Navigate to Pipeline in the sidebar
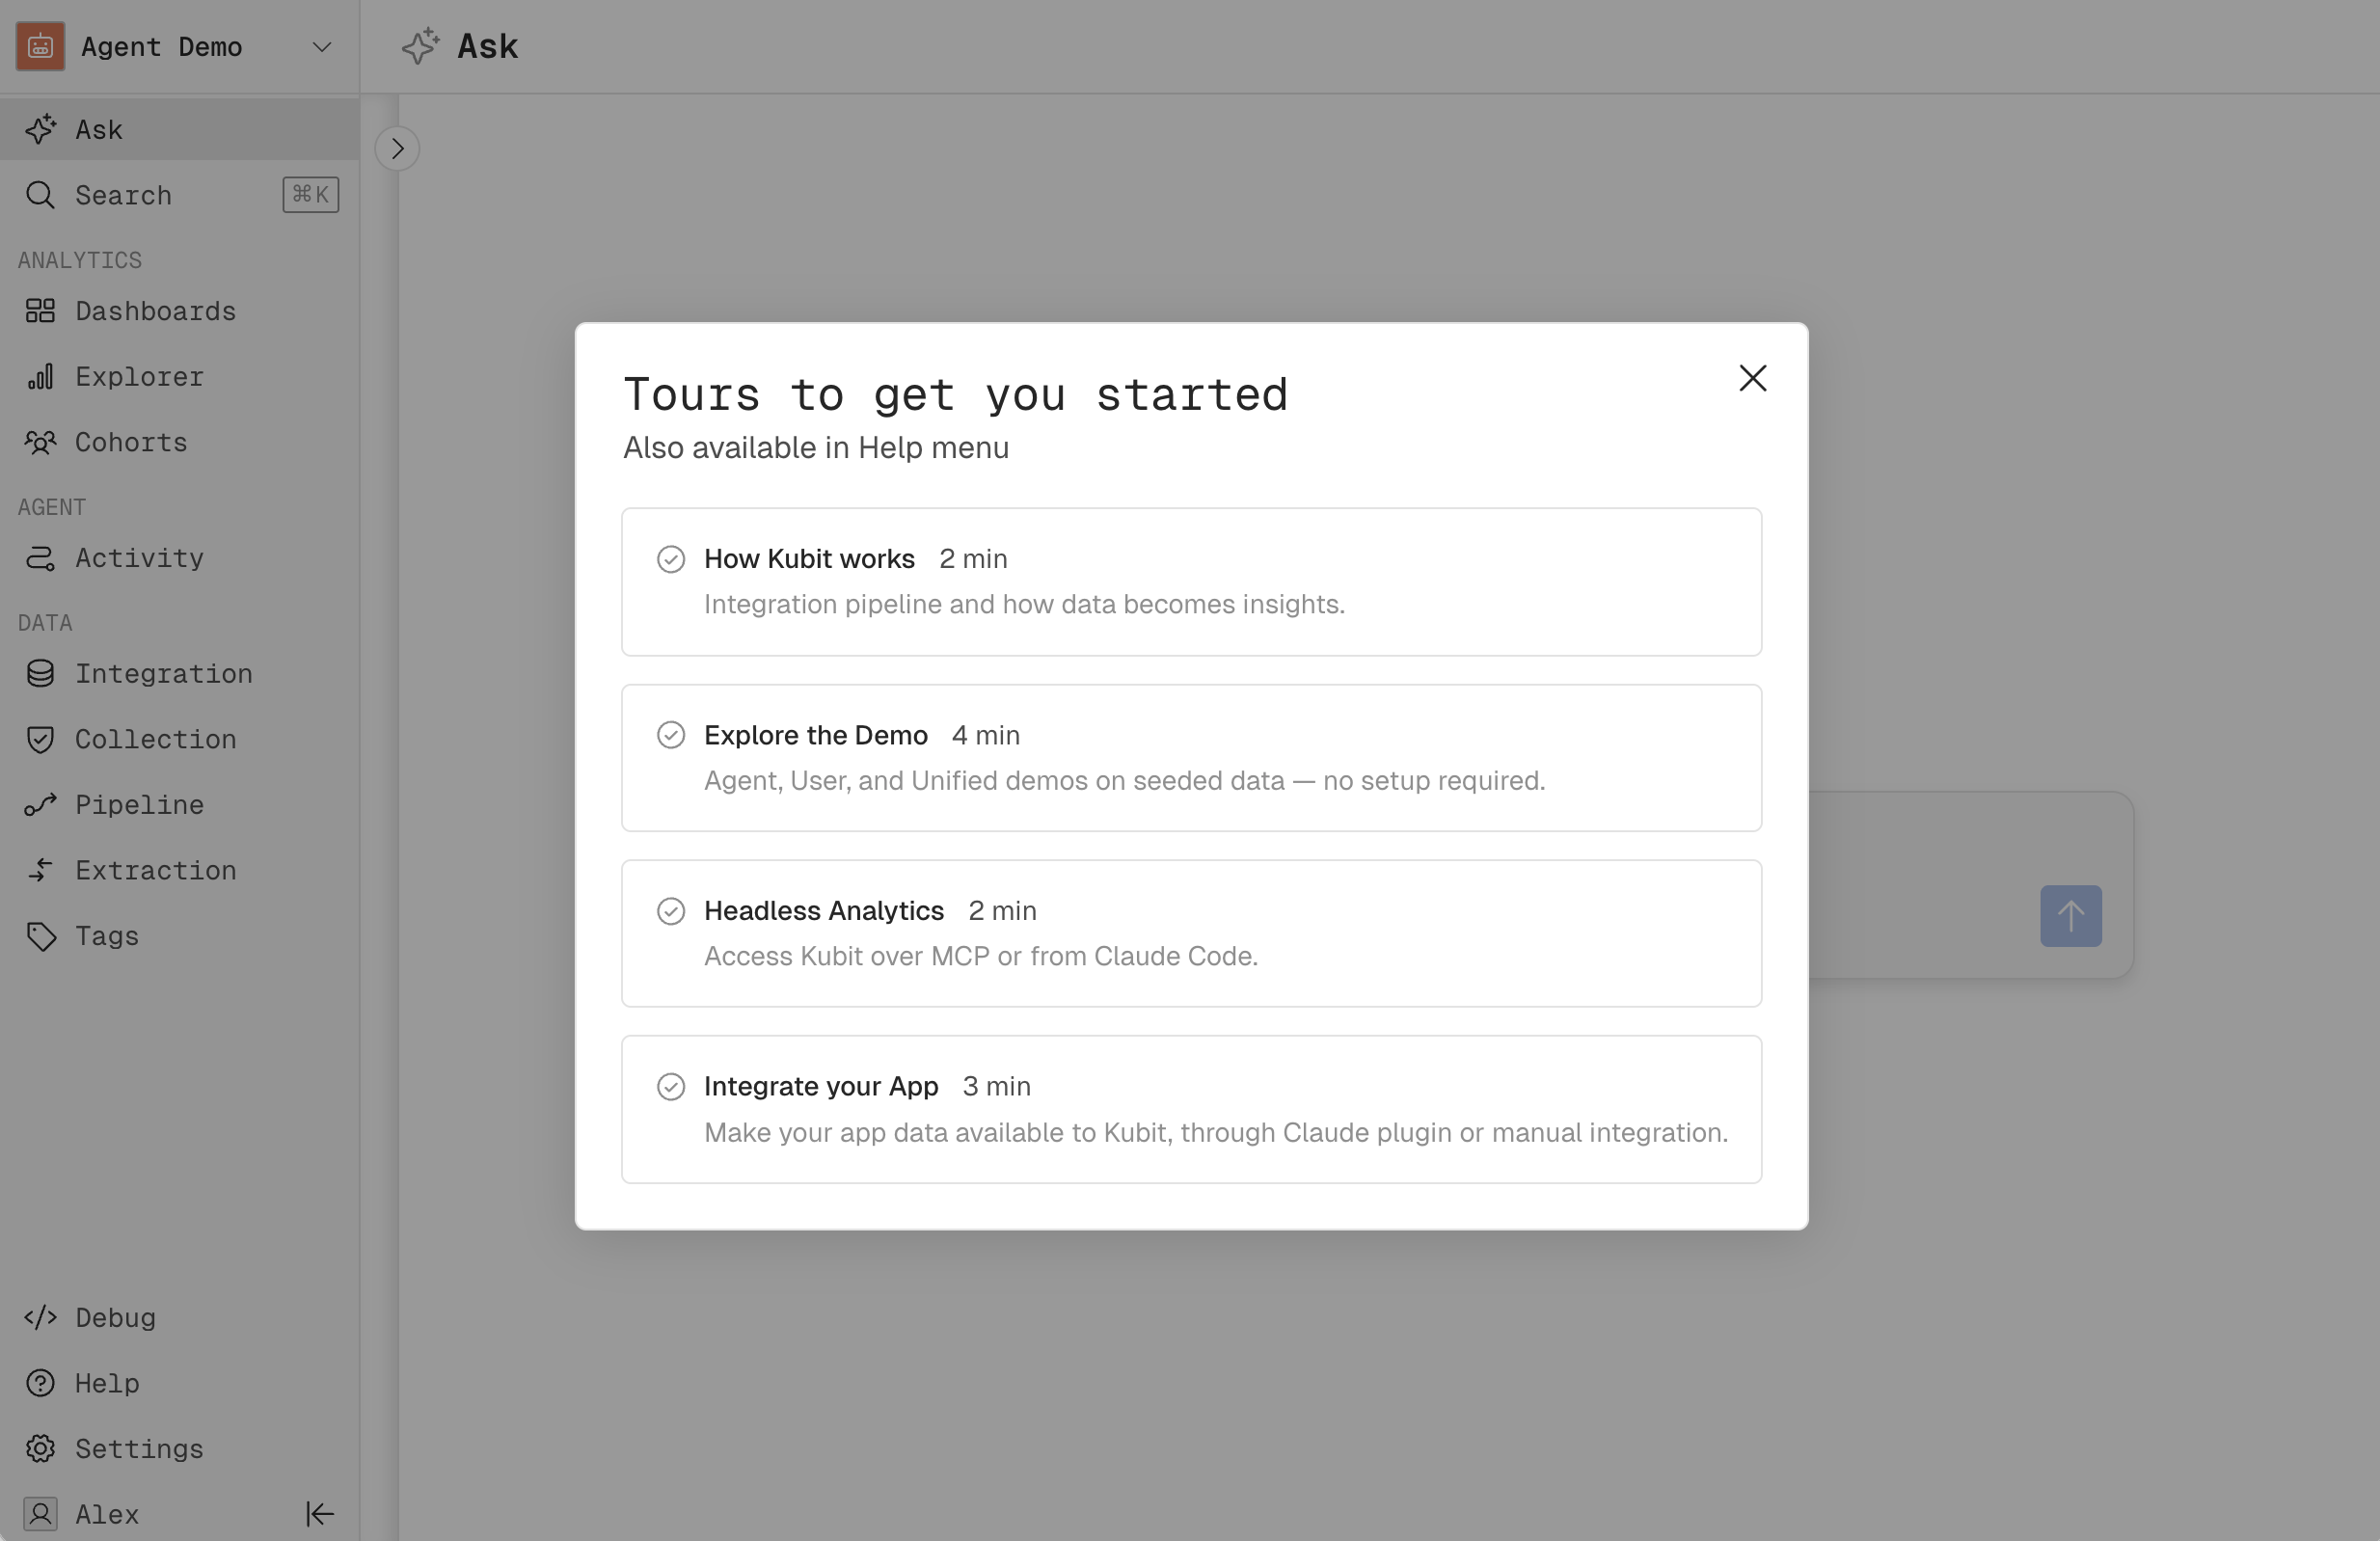Screen dimensions: 2380x1541 click(180, 804)
